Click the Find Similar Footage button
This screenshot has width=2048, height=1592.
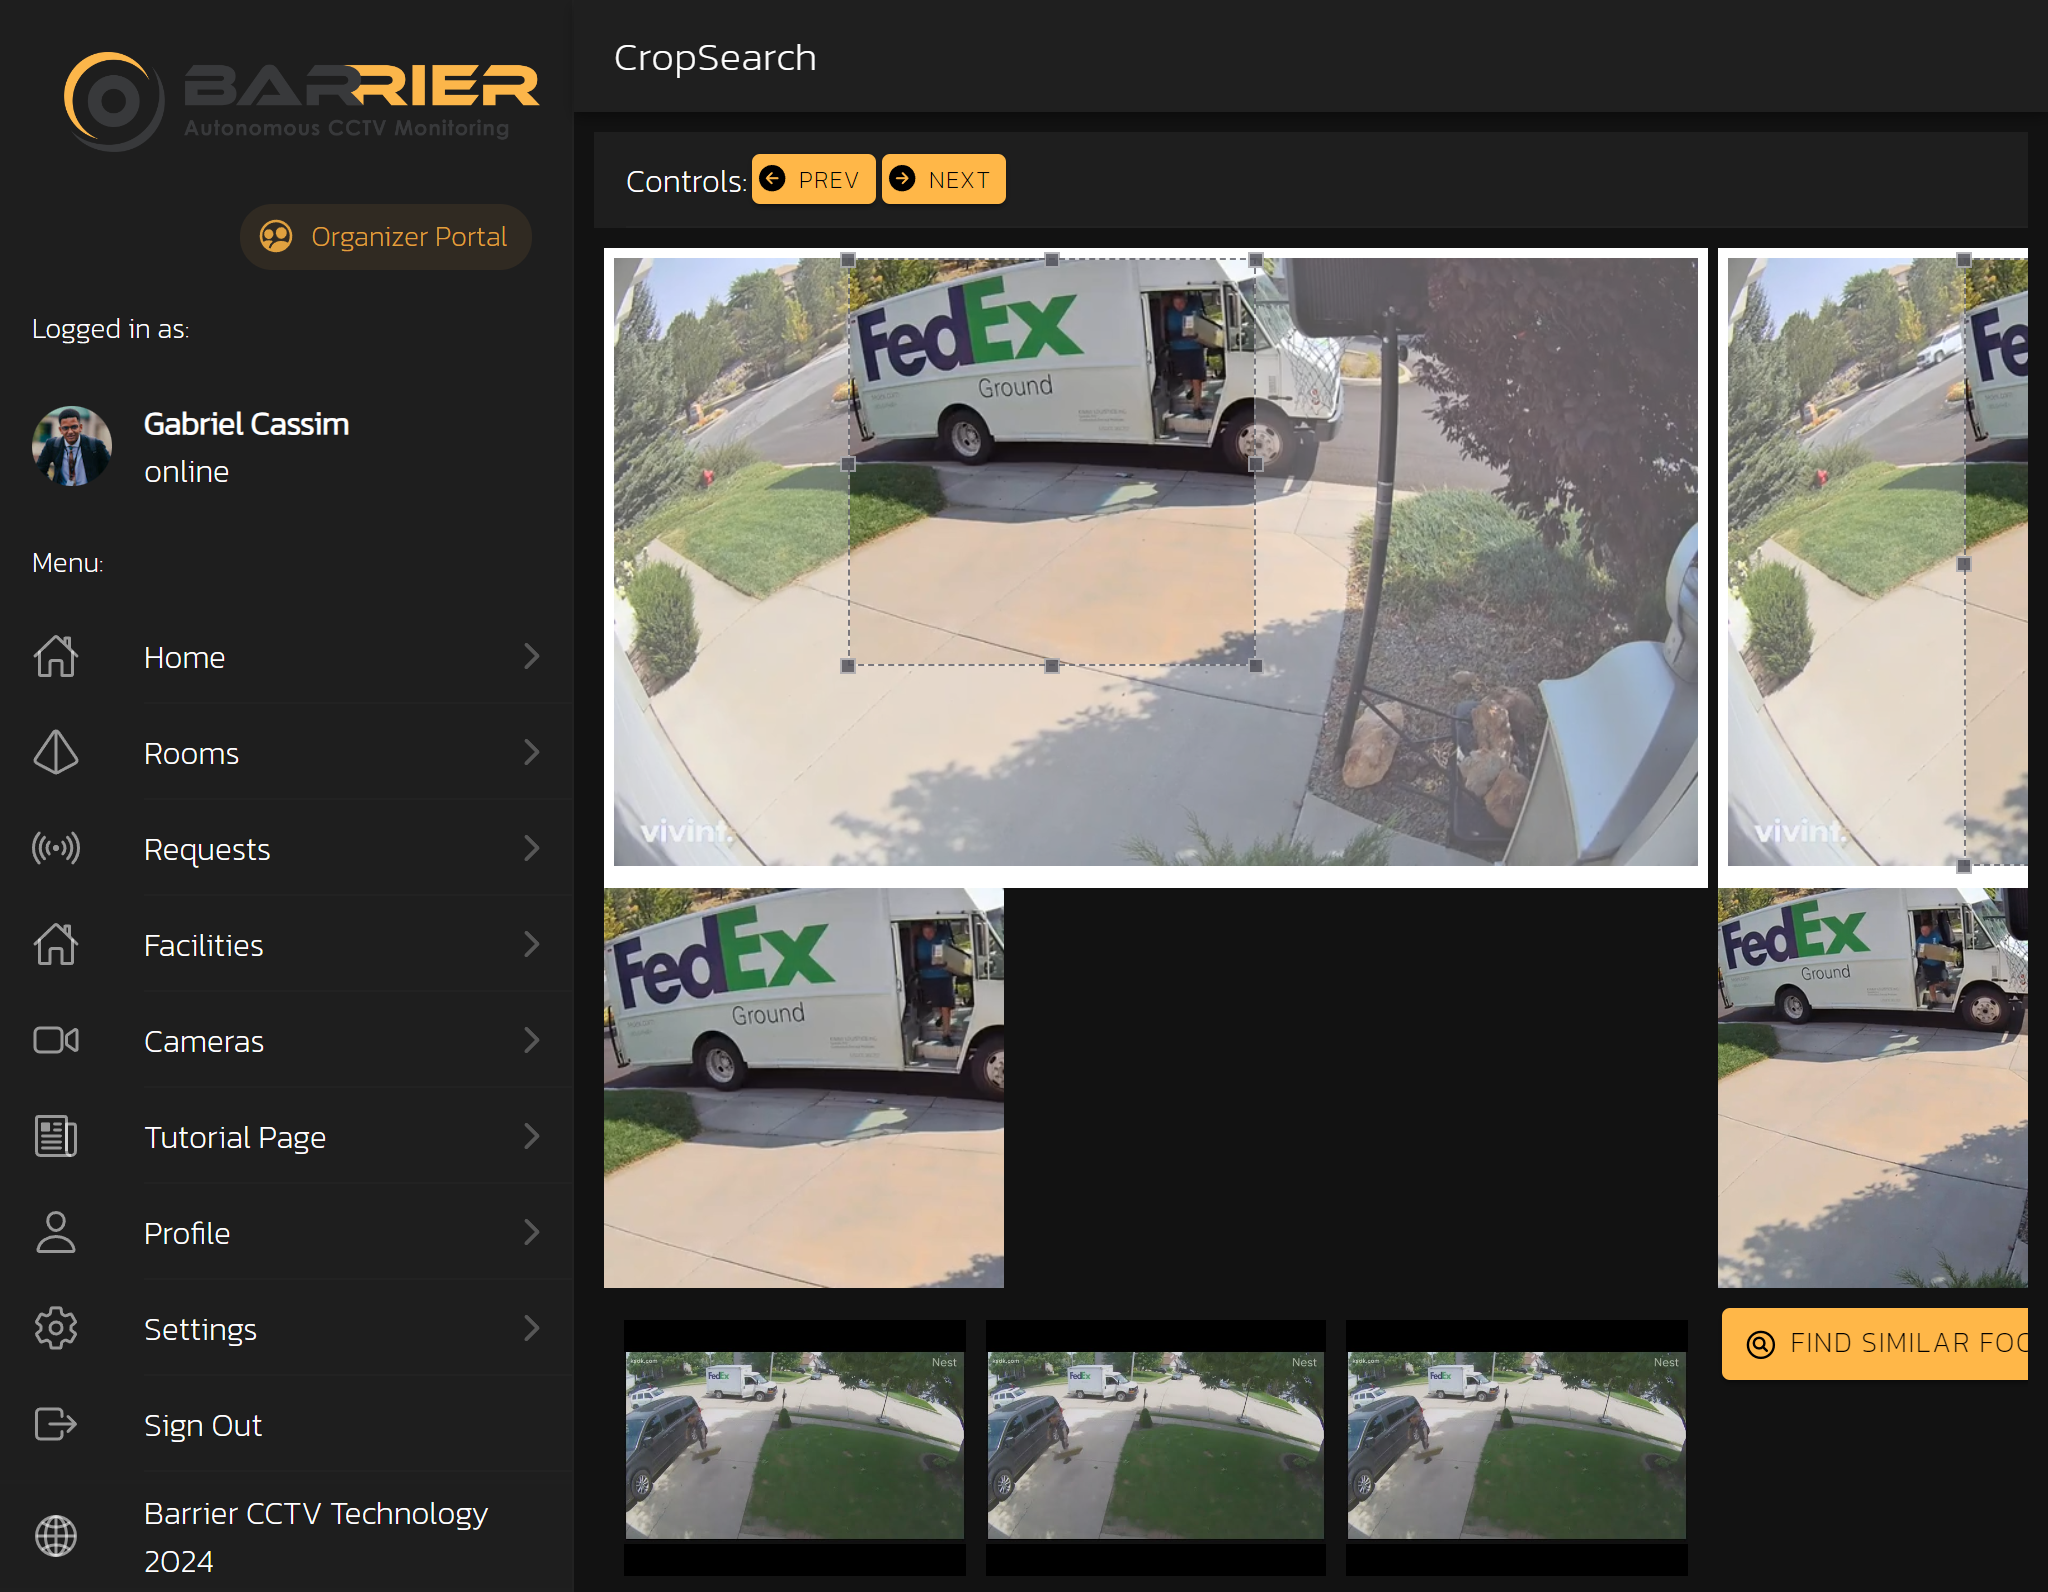[x=1876, y=1344]
